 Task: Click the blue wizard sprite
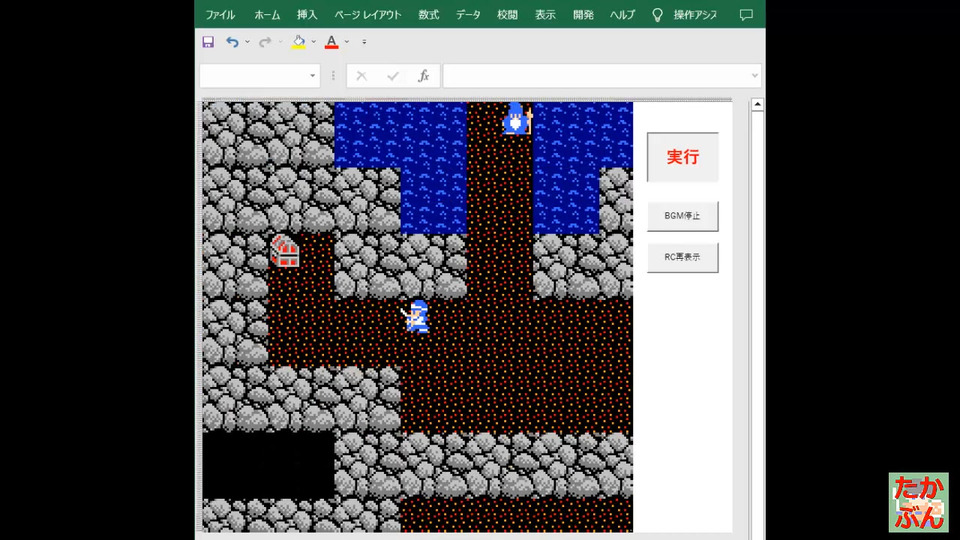pyautogui.click(x=517, y=119)
